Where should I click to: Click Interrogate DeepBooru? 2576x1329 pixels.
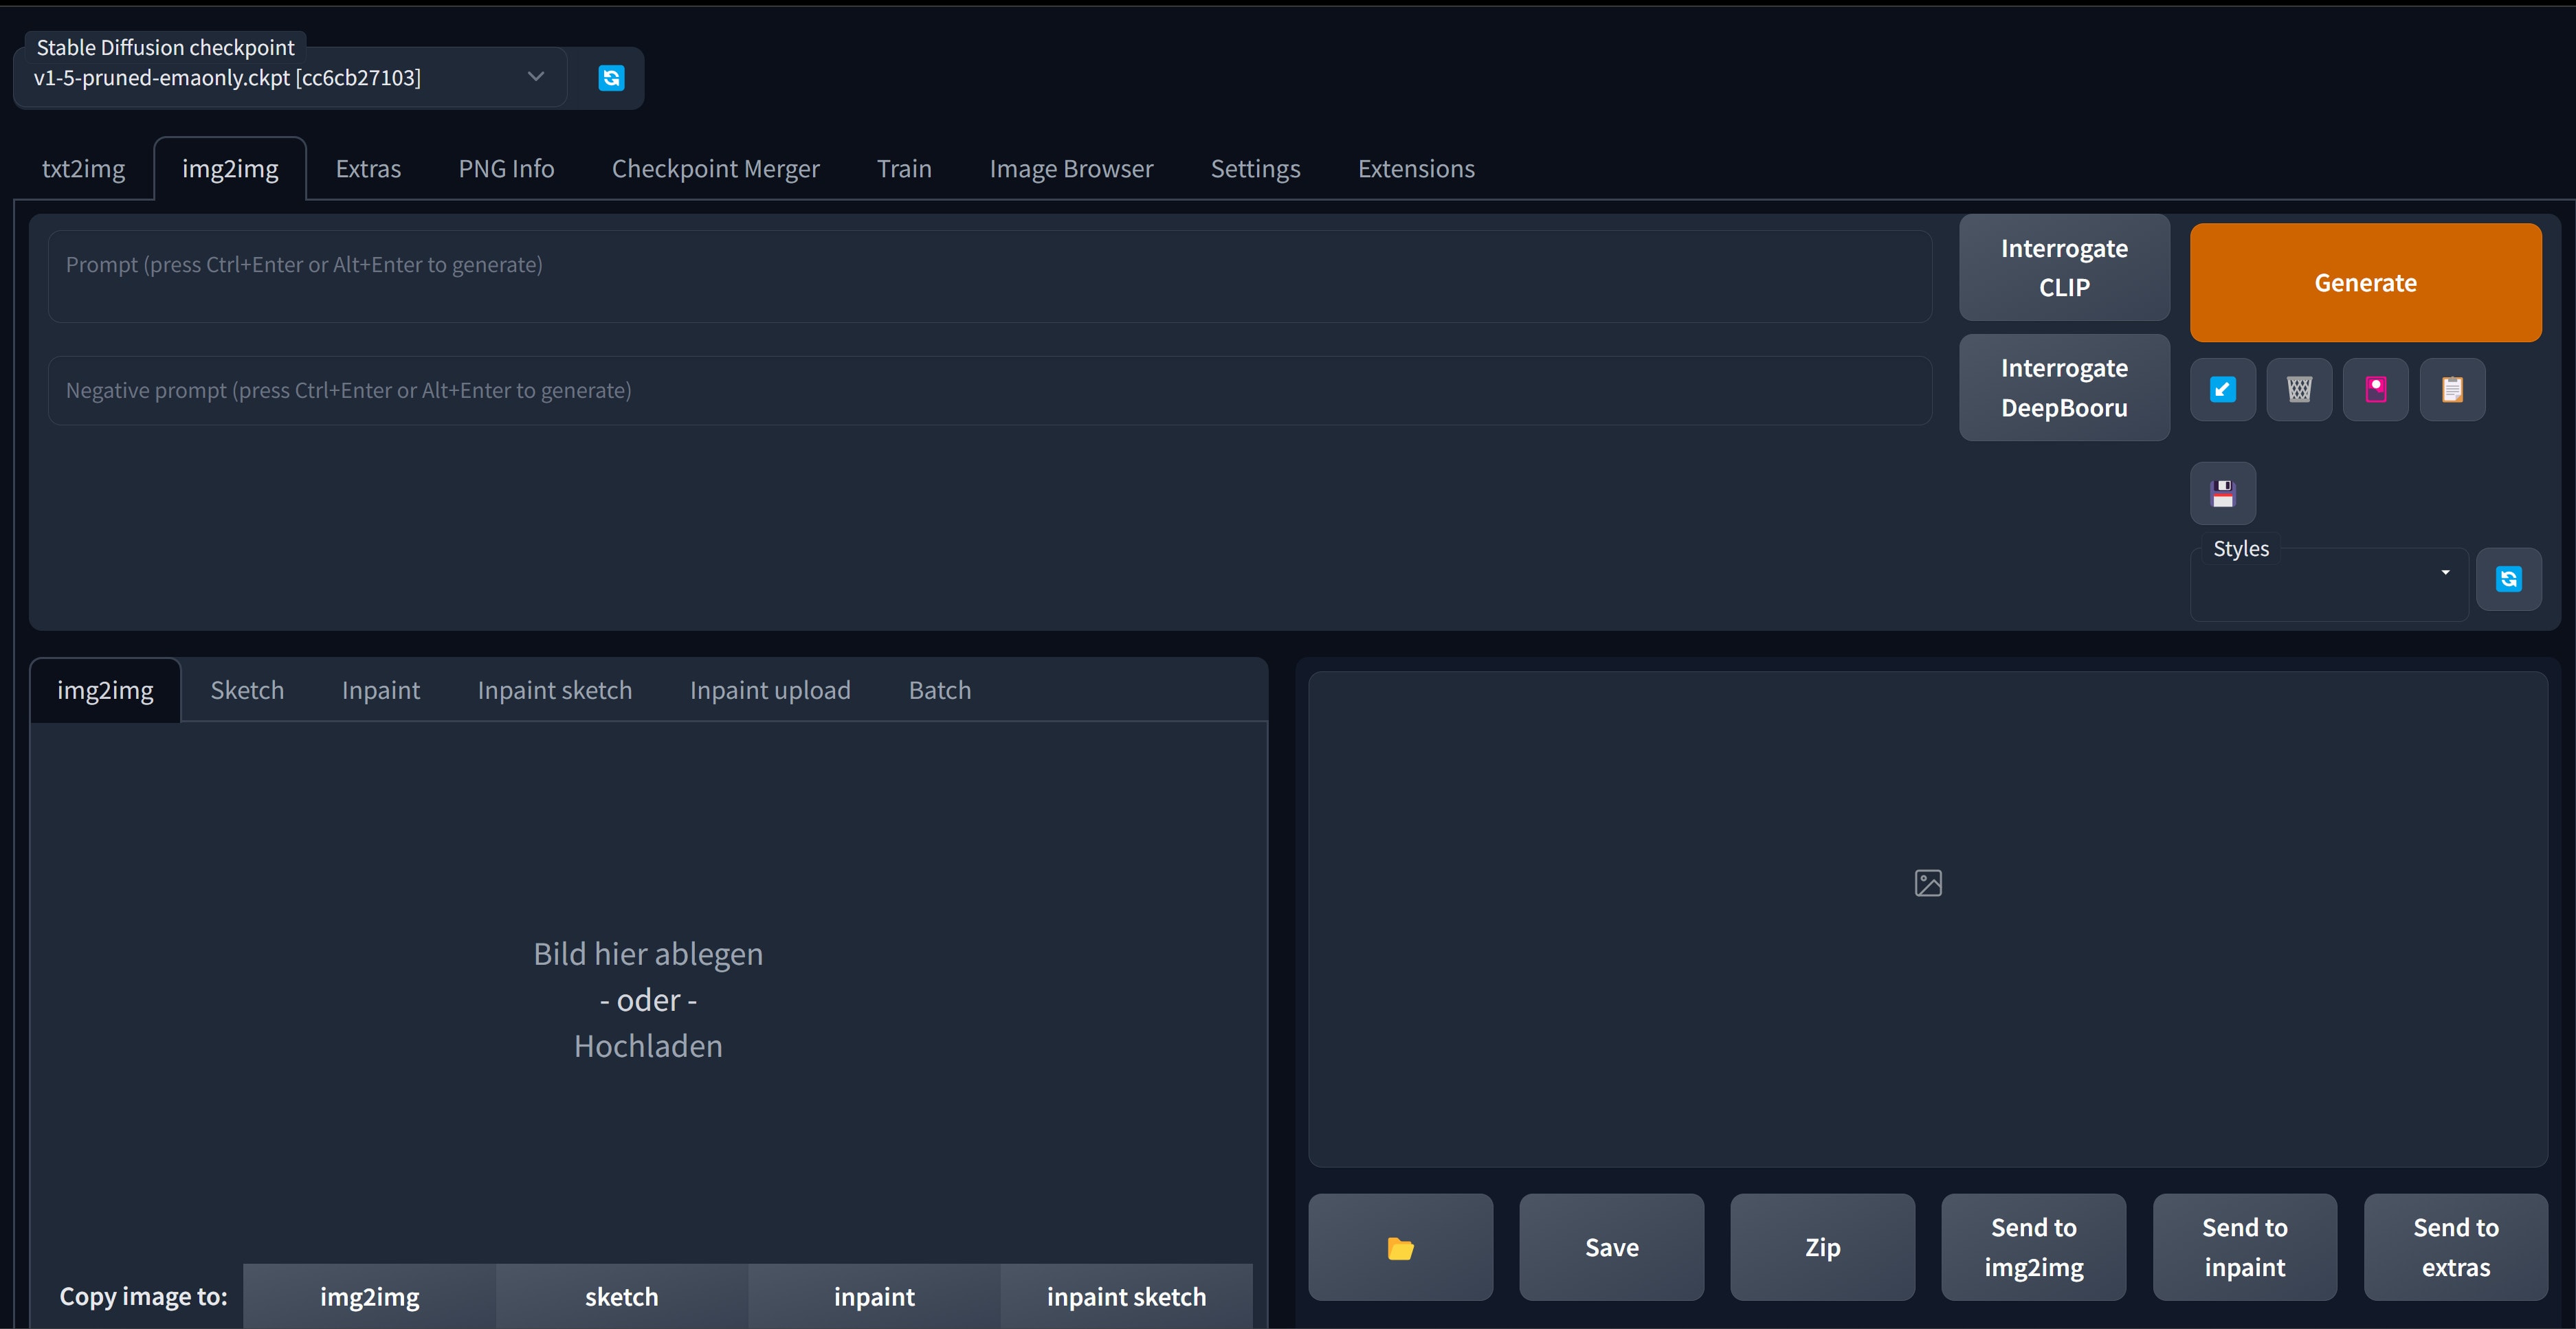coord(2063,387)
